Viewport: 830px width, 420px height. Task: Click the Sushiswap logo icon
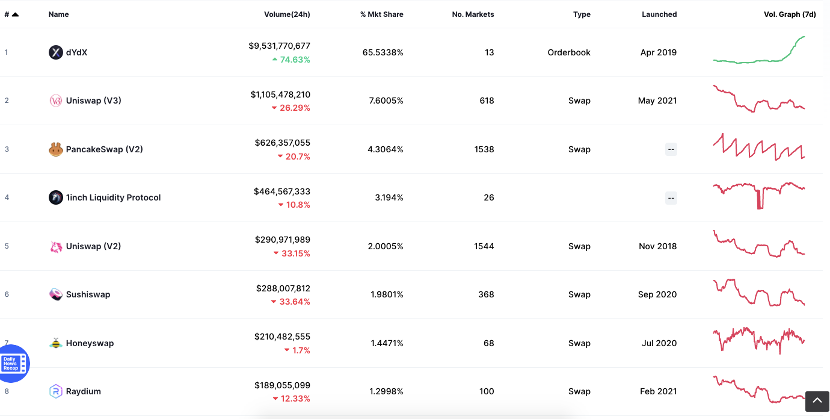coord(56,294)
